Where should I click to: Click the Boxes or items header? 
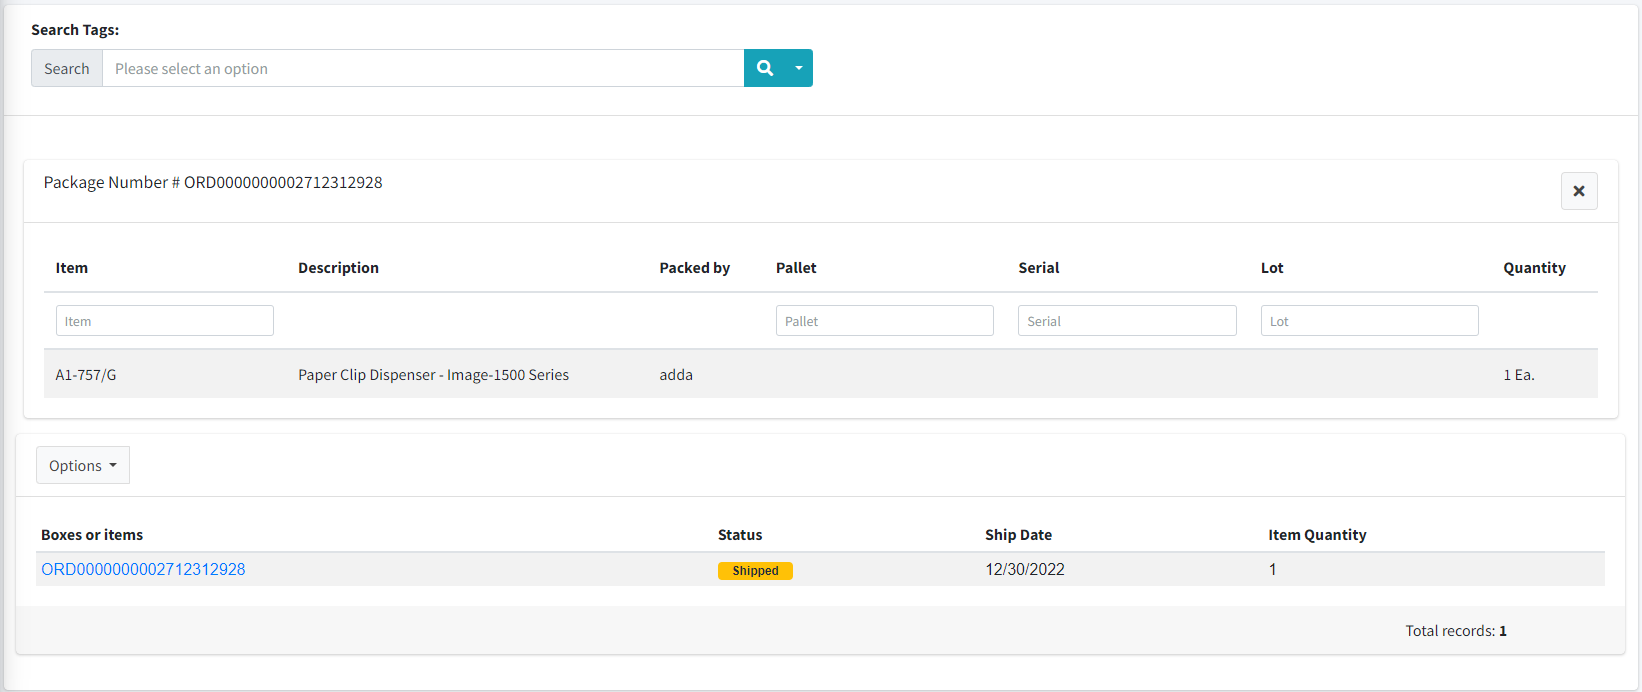(92, 535)
